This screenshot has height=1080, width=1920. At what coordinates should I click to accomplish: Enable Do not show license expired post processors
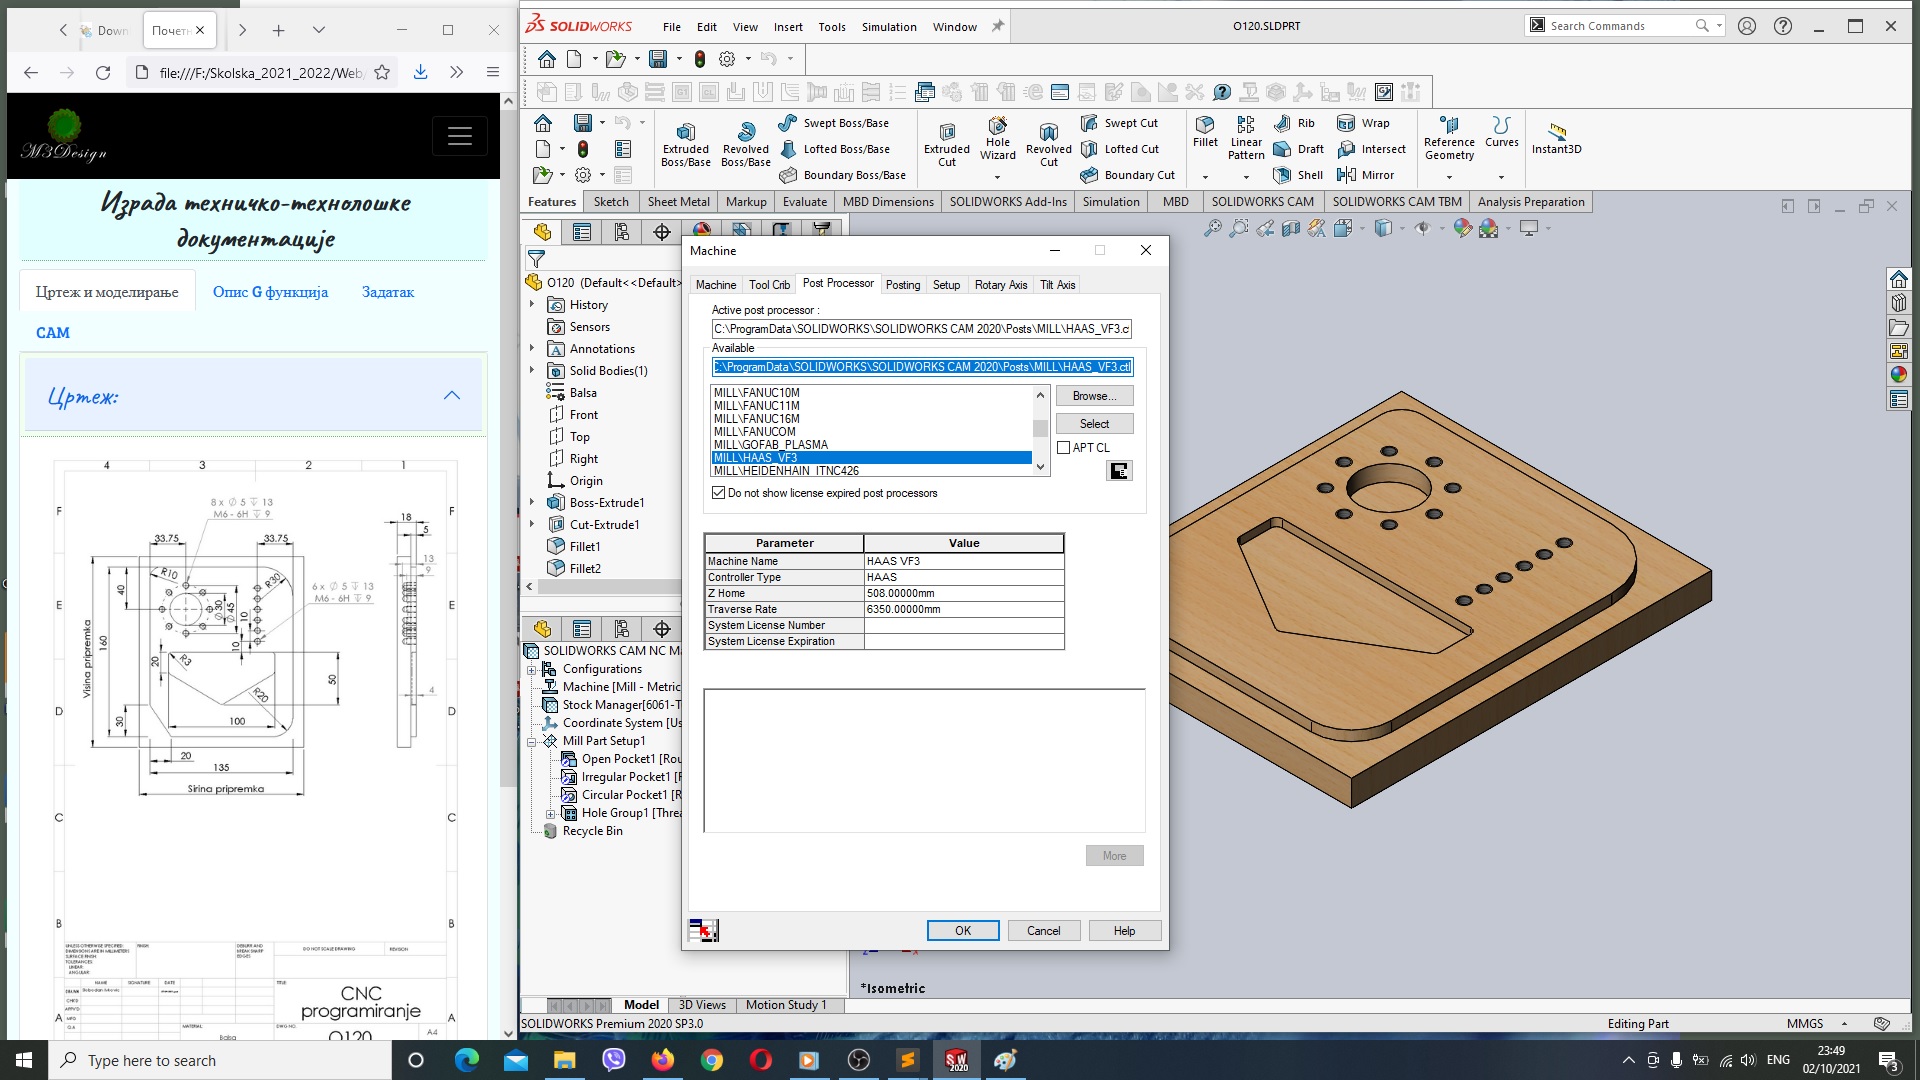(719, 492)
